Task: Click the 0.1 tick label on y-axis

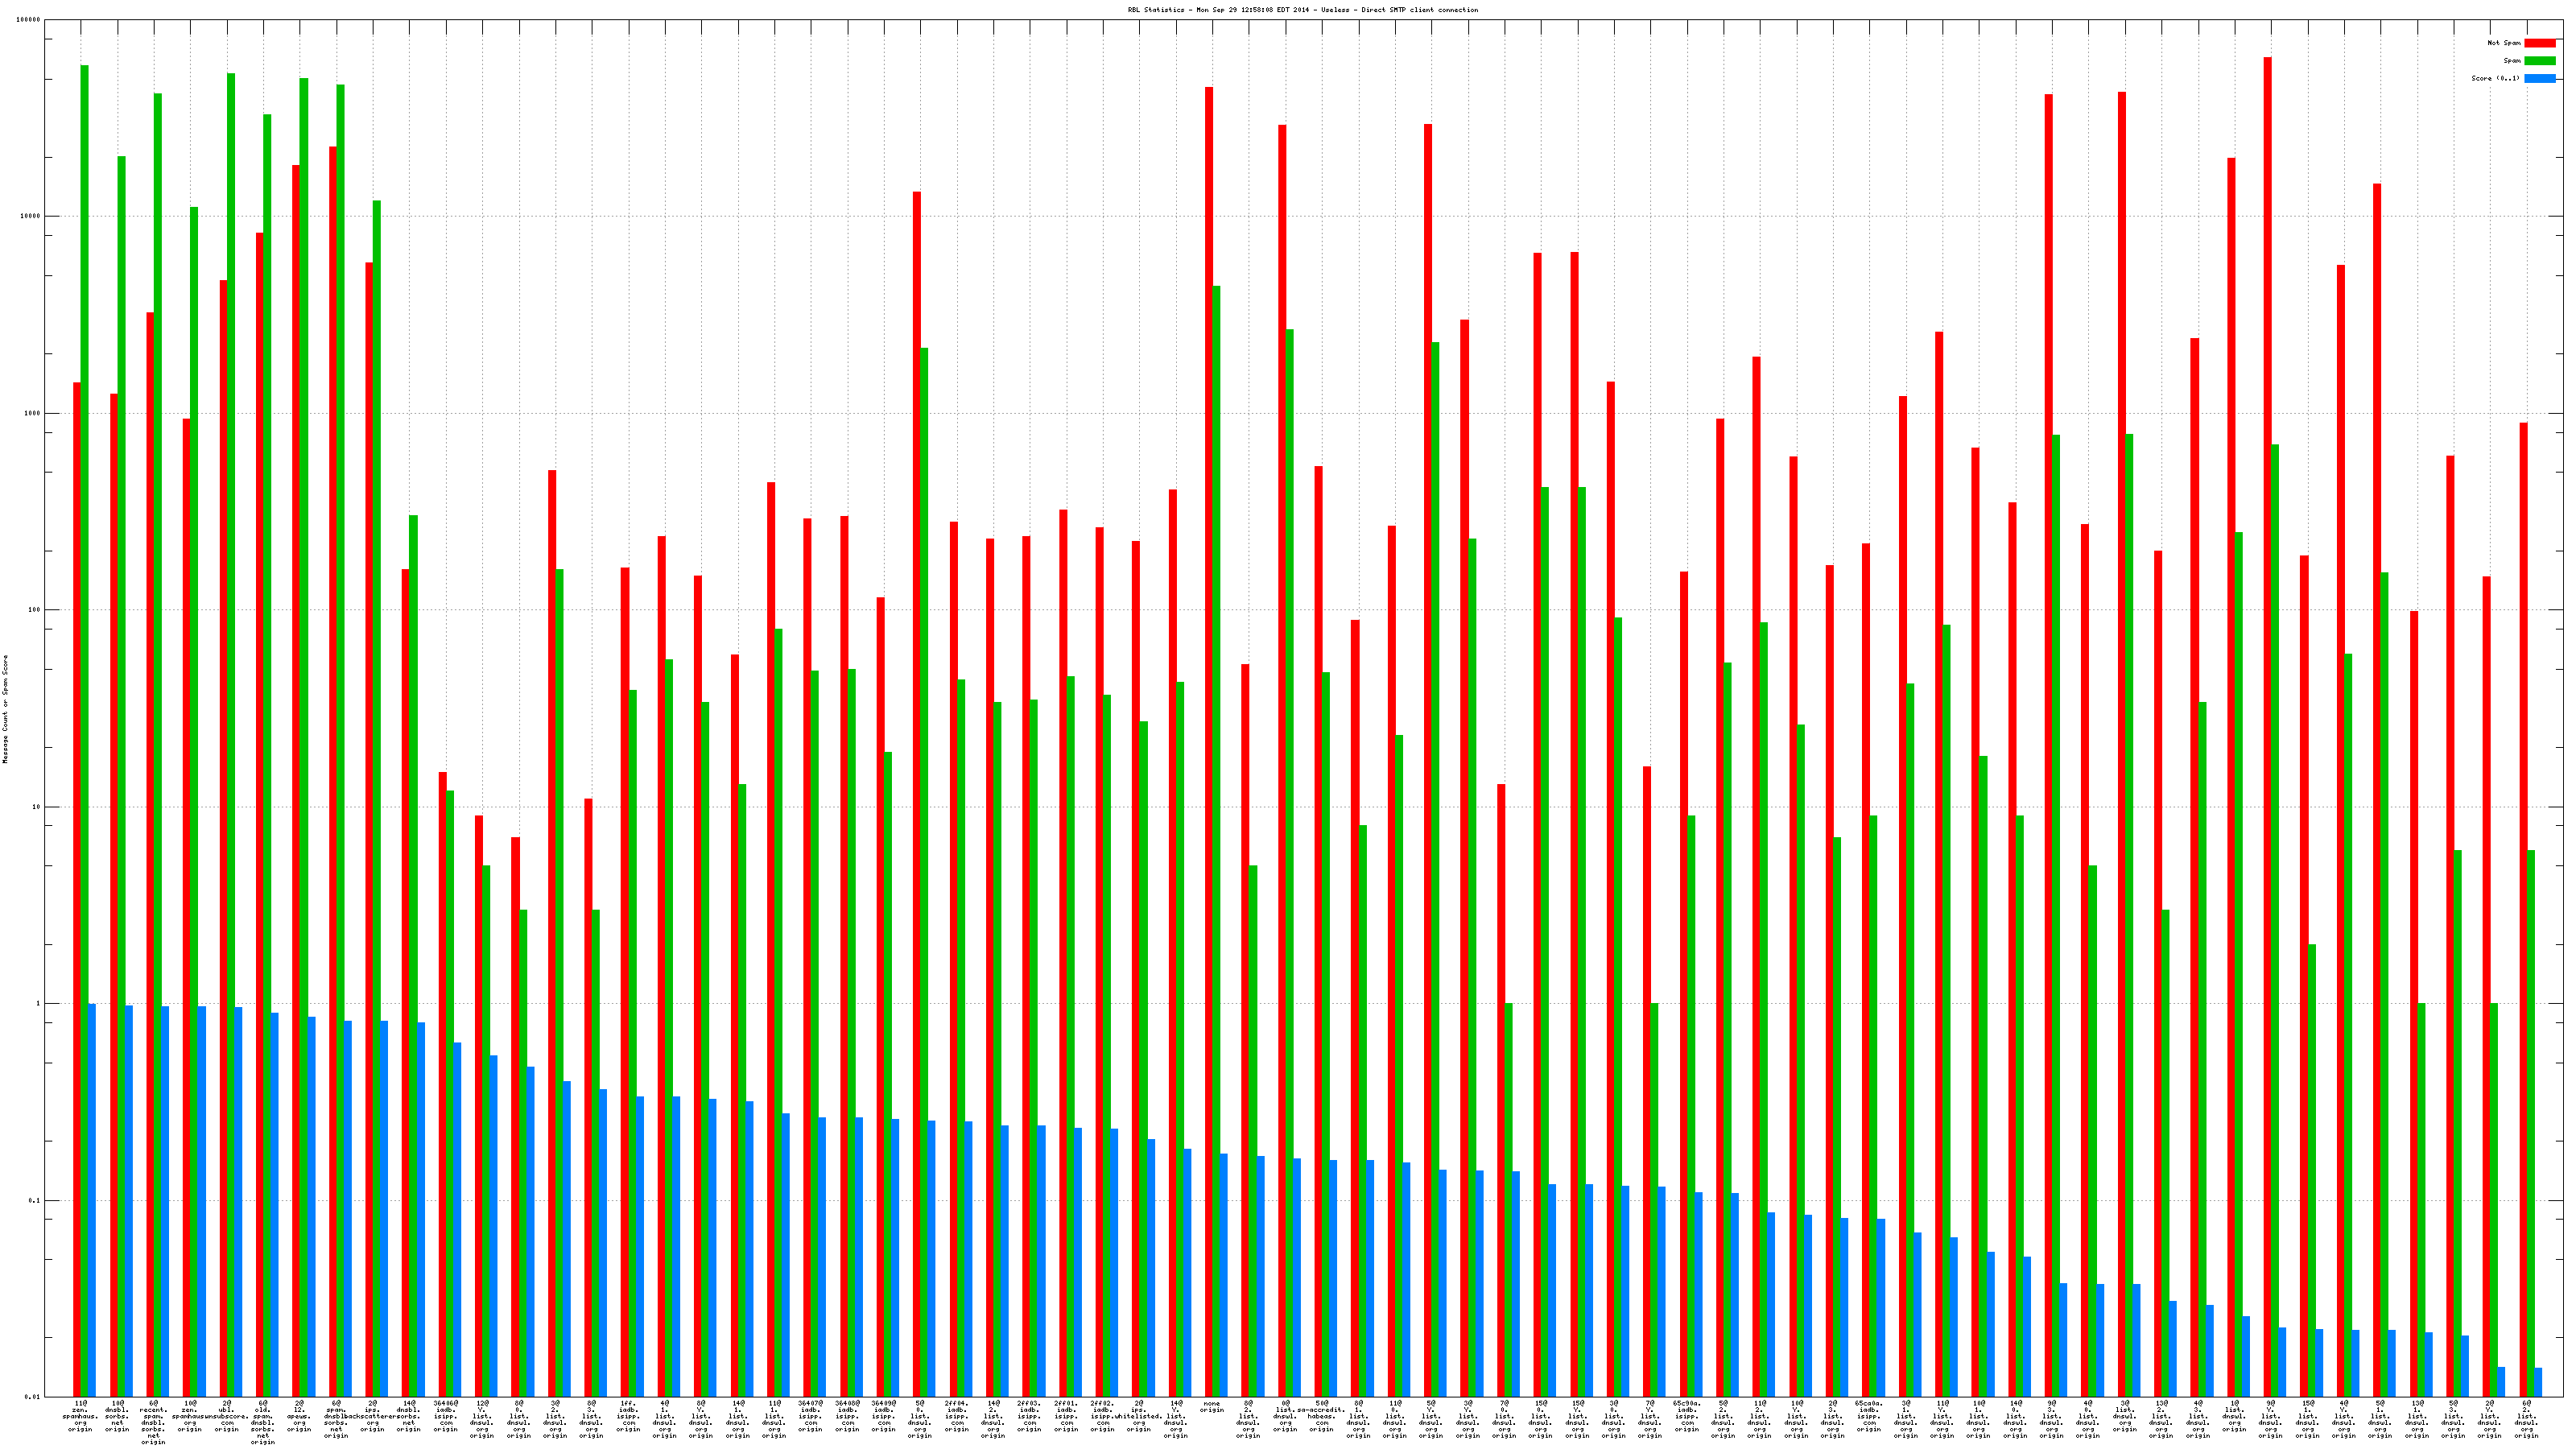Action: 35,1200
